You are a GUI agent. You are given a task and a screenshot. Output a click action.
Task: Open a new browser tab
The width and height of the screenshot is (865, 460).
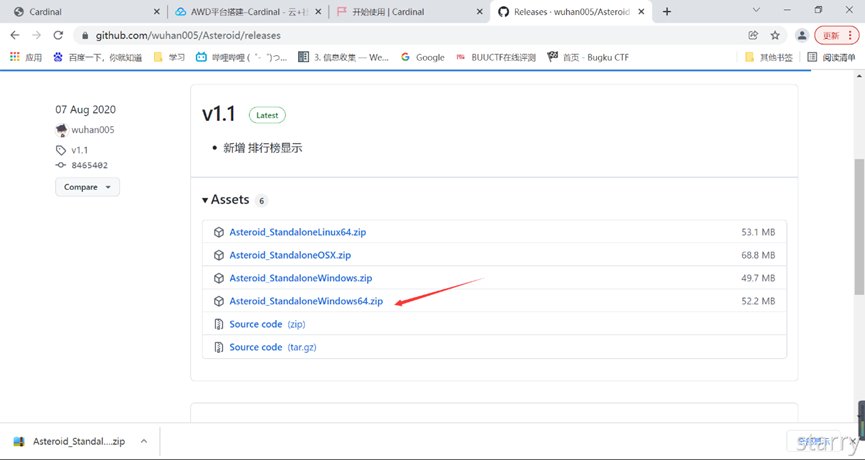click(667, 12)
